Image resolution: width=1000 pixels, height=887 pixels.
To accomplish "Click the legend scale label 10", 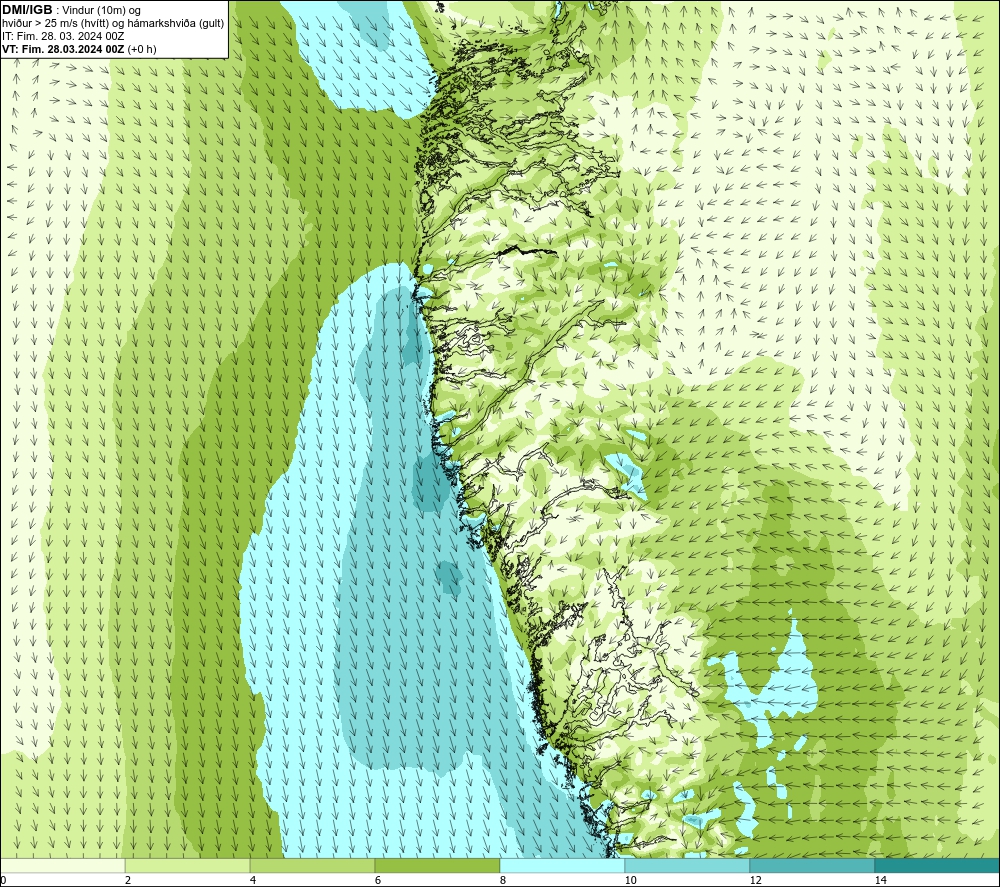I will pos(630,880).
